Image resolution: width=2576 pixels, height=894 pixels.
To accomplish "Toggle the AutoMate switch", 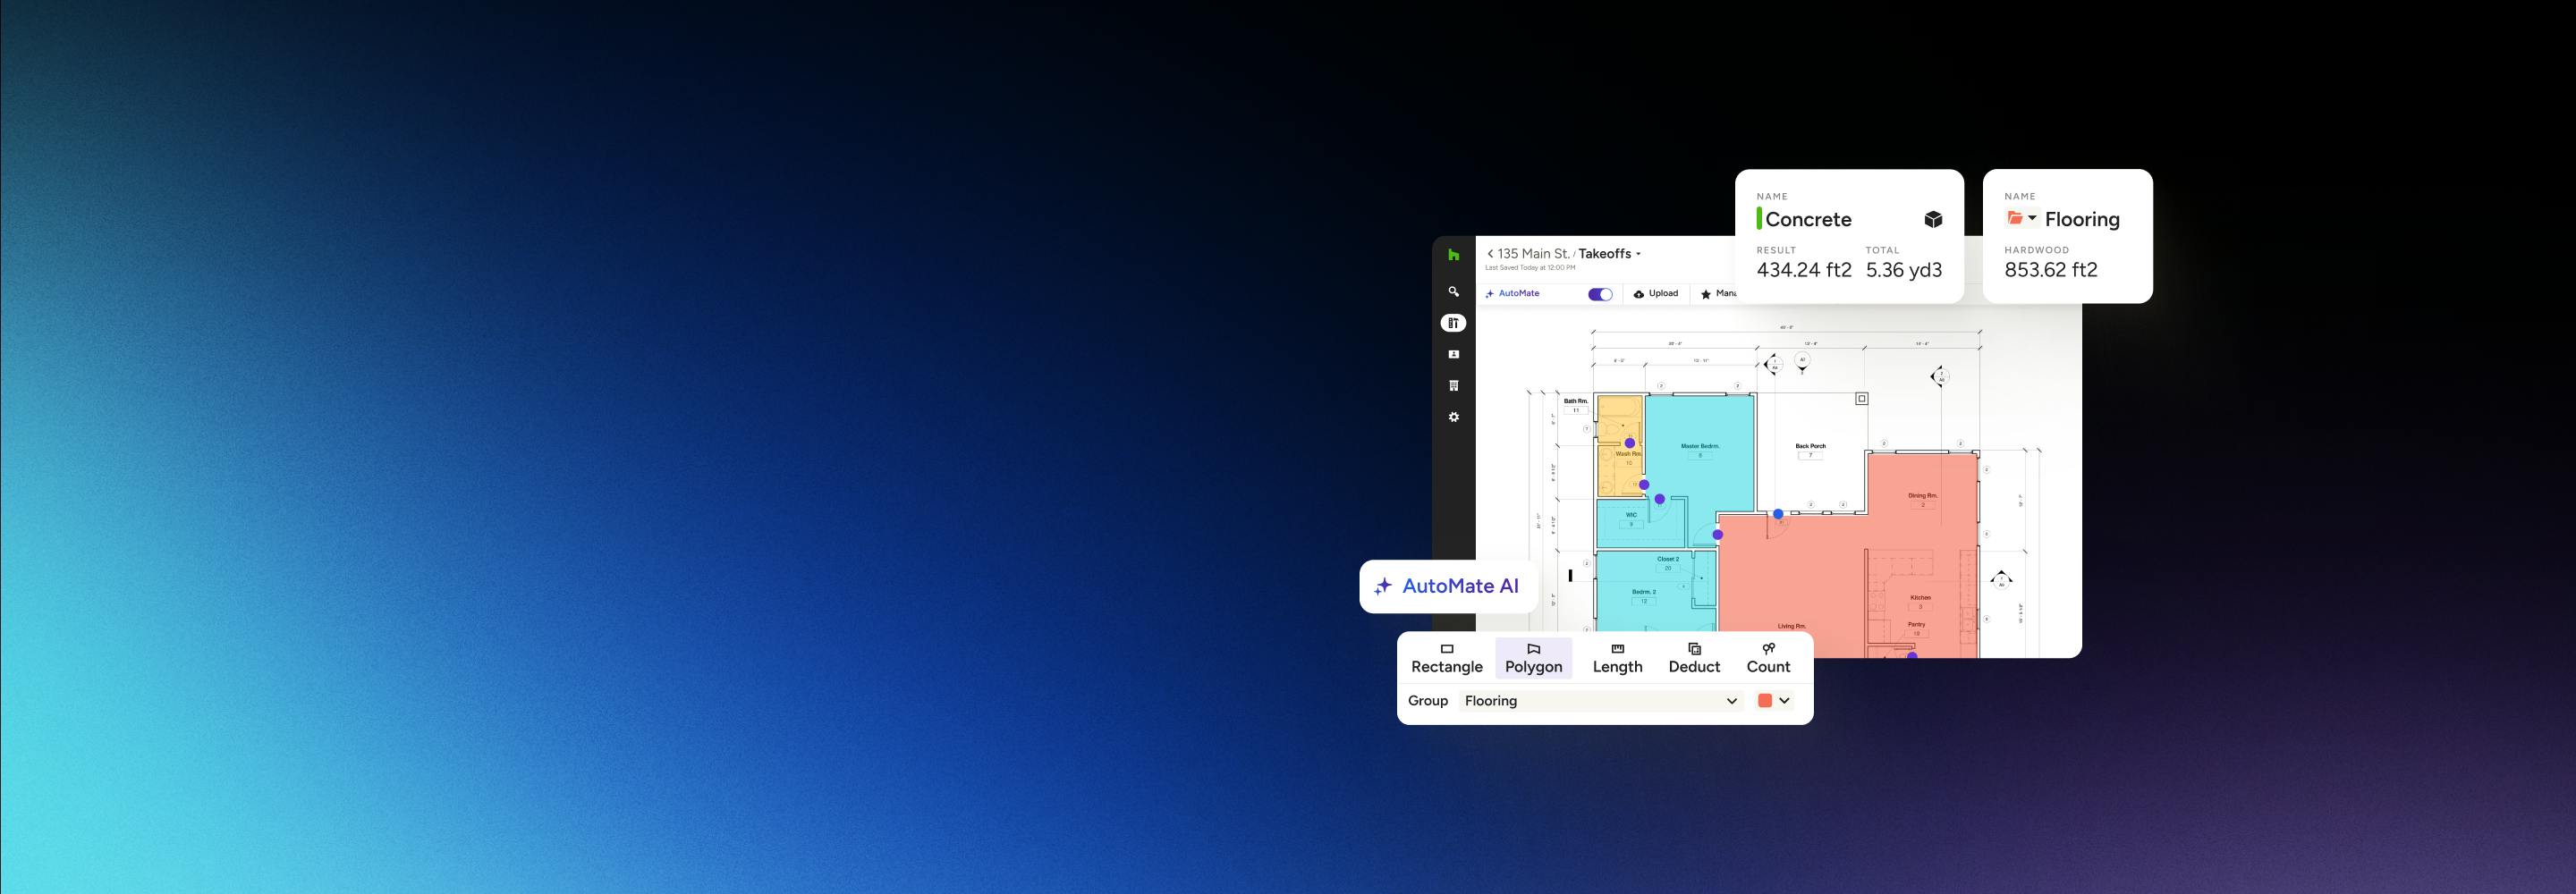I will point(1600,294).
